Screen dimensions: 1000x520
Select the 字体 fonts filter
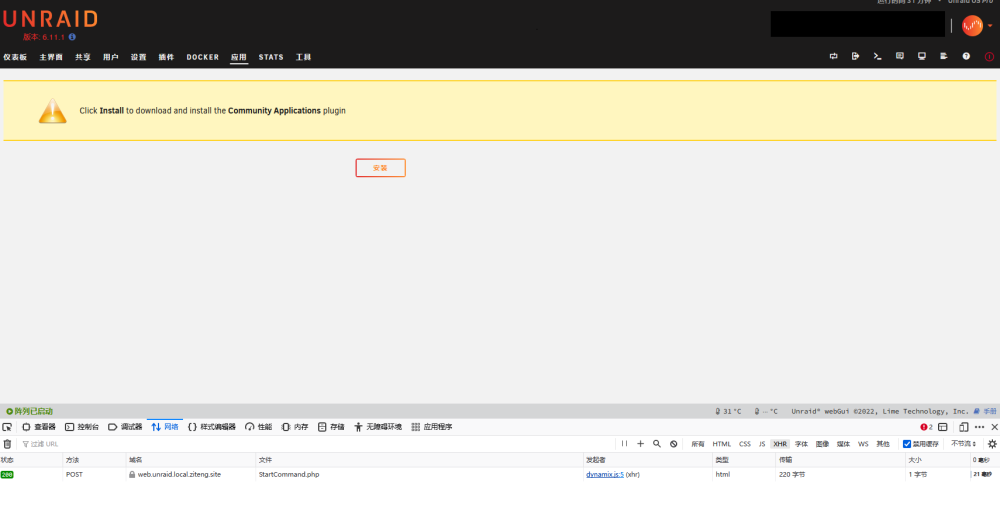click(801, 444)
